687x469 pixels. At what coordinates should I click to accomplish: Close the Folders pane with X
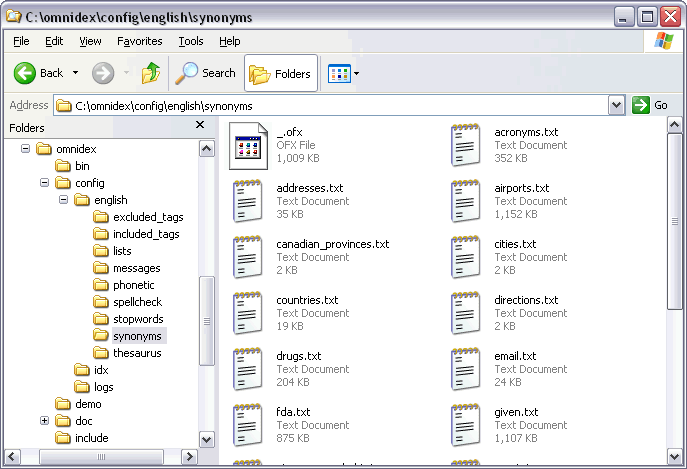pos(200,124)
